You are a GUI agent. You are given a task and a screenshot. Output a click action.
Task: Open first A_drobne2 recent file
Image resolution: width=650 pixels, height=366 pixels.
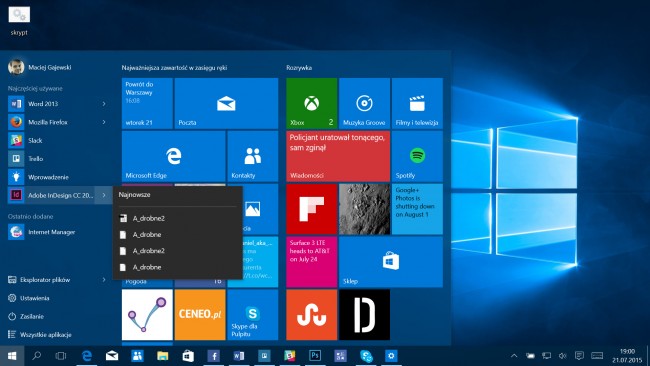click(178, 218)
